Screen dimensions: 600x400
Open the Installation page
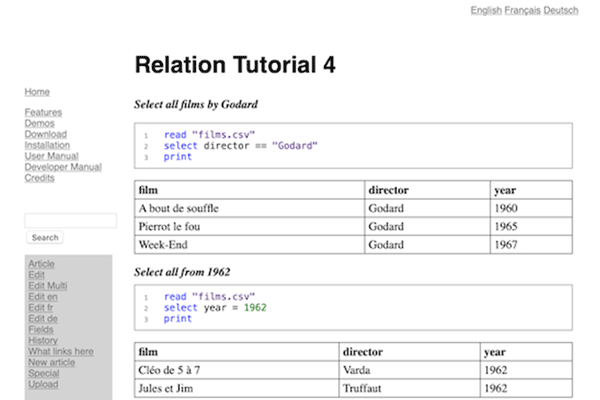coord(47,146)
